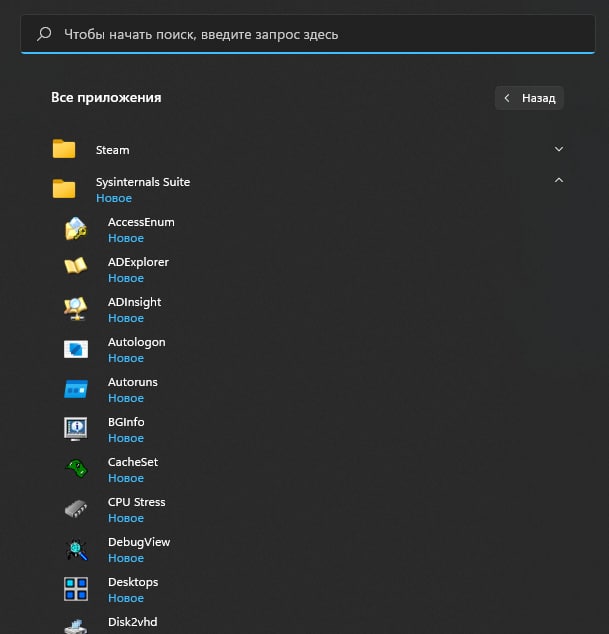Click the ADInsight app name
The image size is (609, 634).
click(135, 302)
